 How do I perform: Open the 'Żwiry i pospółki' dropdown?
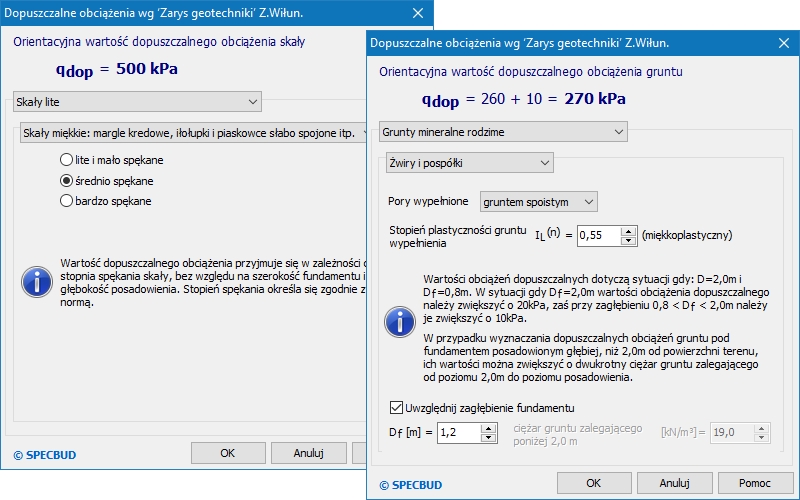[469, 162]
